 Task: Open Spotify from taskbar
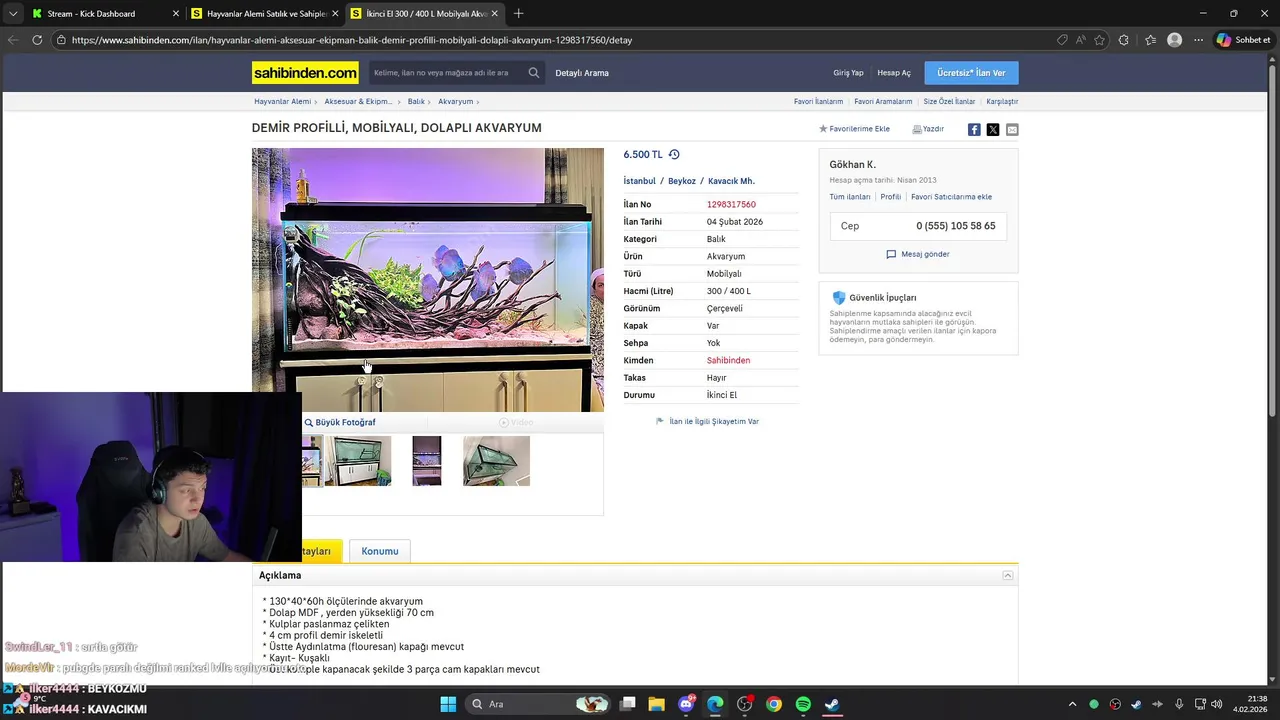coord(803,704)
